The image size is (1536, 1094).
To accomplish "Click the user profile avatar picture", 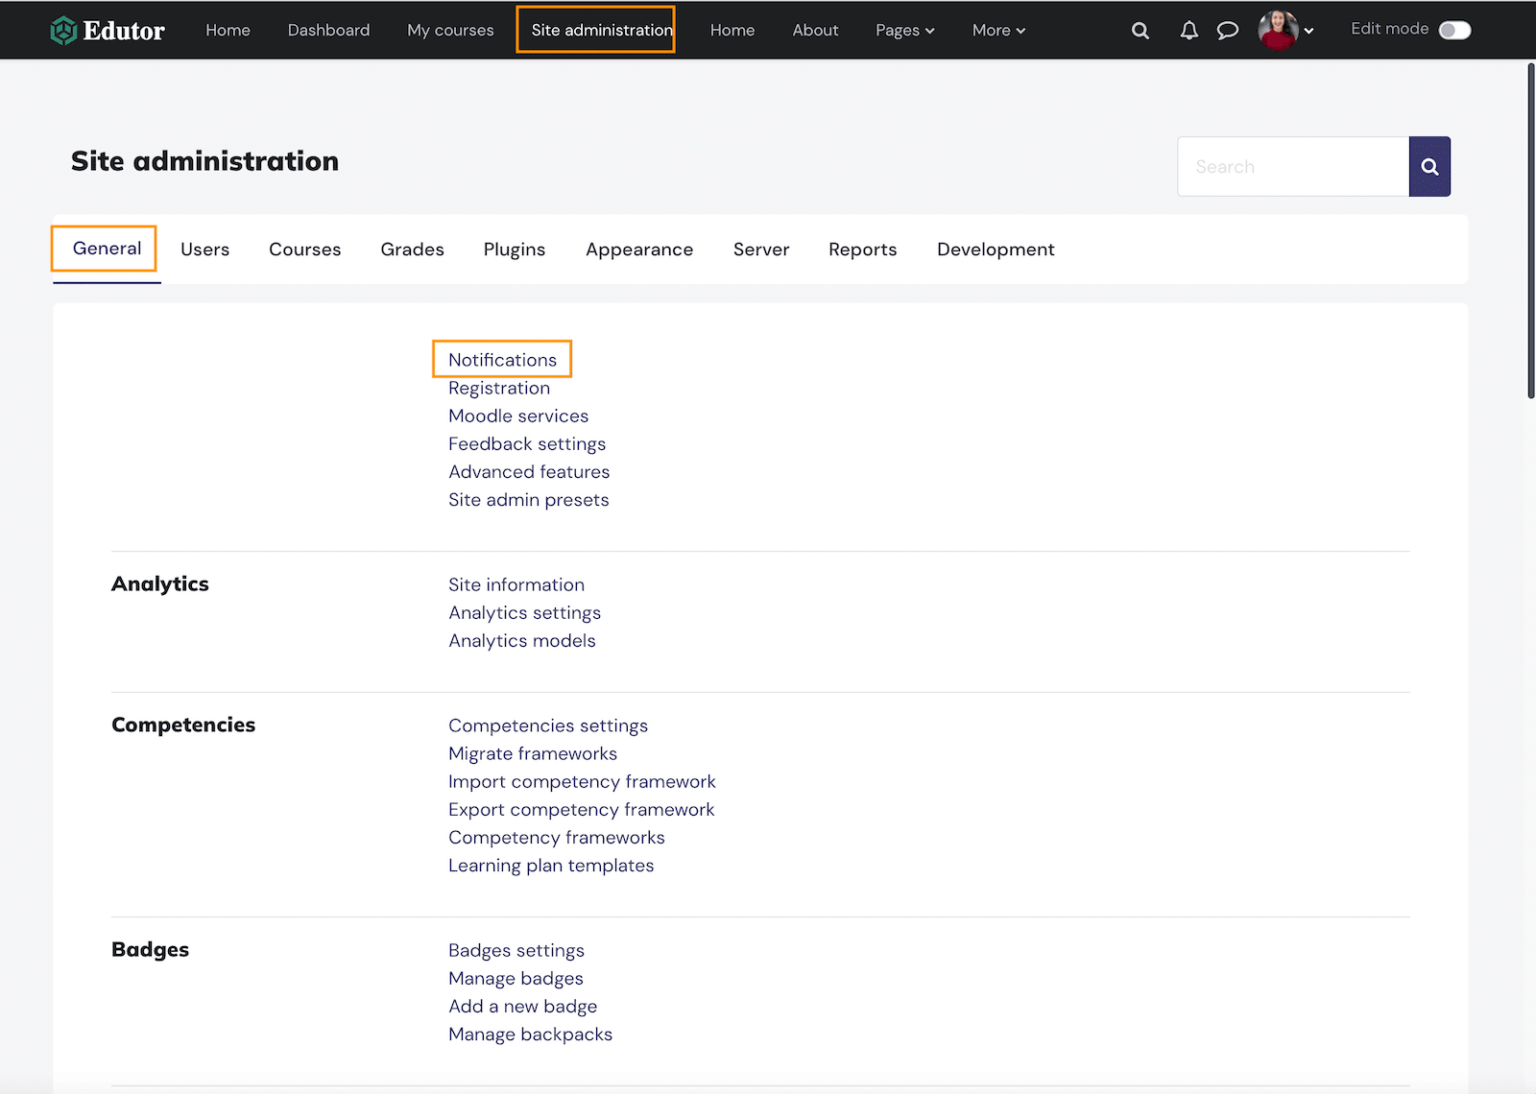I will click(1280, 30).
